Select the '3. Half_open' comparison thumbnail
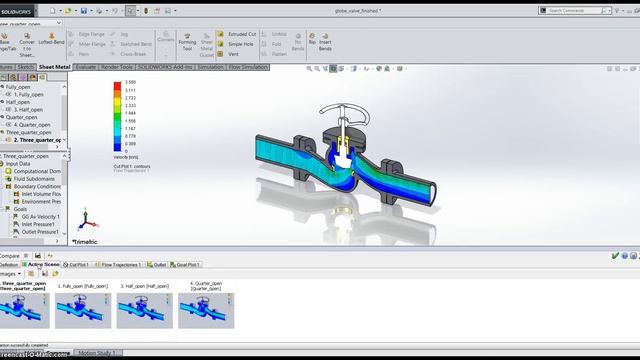 [x=144, y=310]
